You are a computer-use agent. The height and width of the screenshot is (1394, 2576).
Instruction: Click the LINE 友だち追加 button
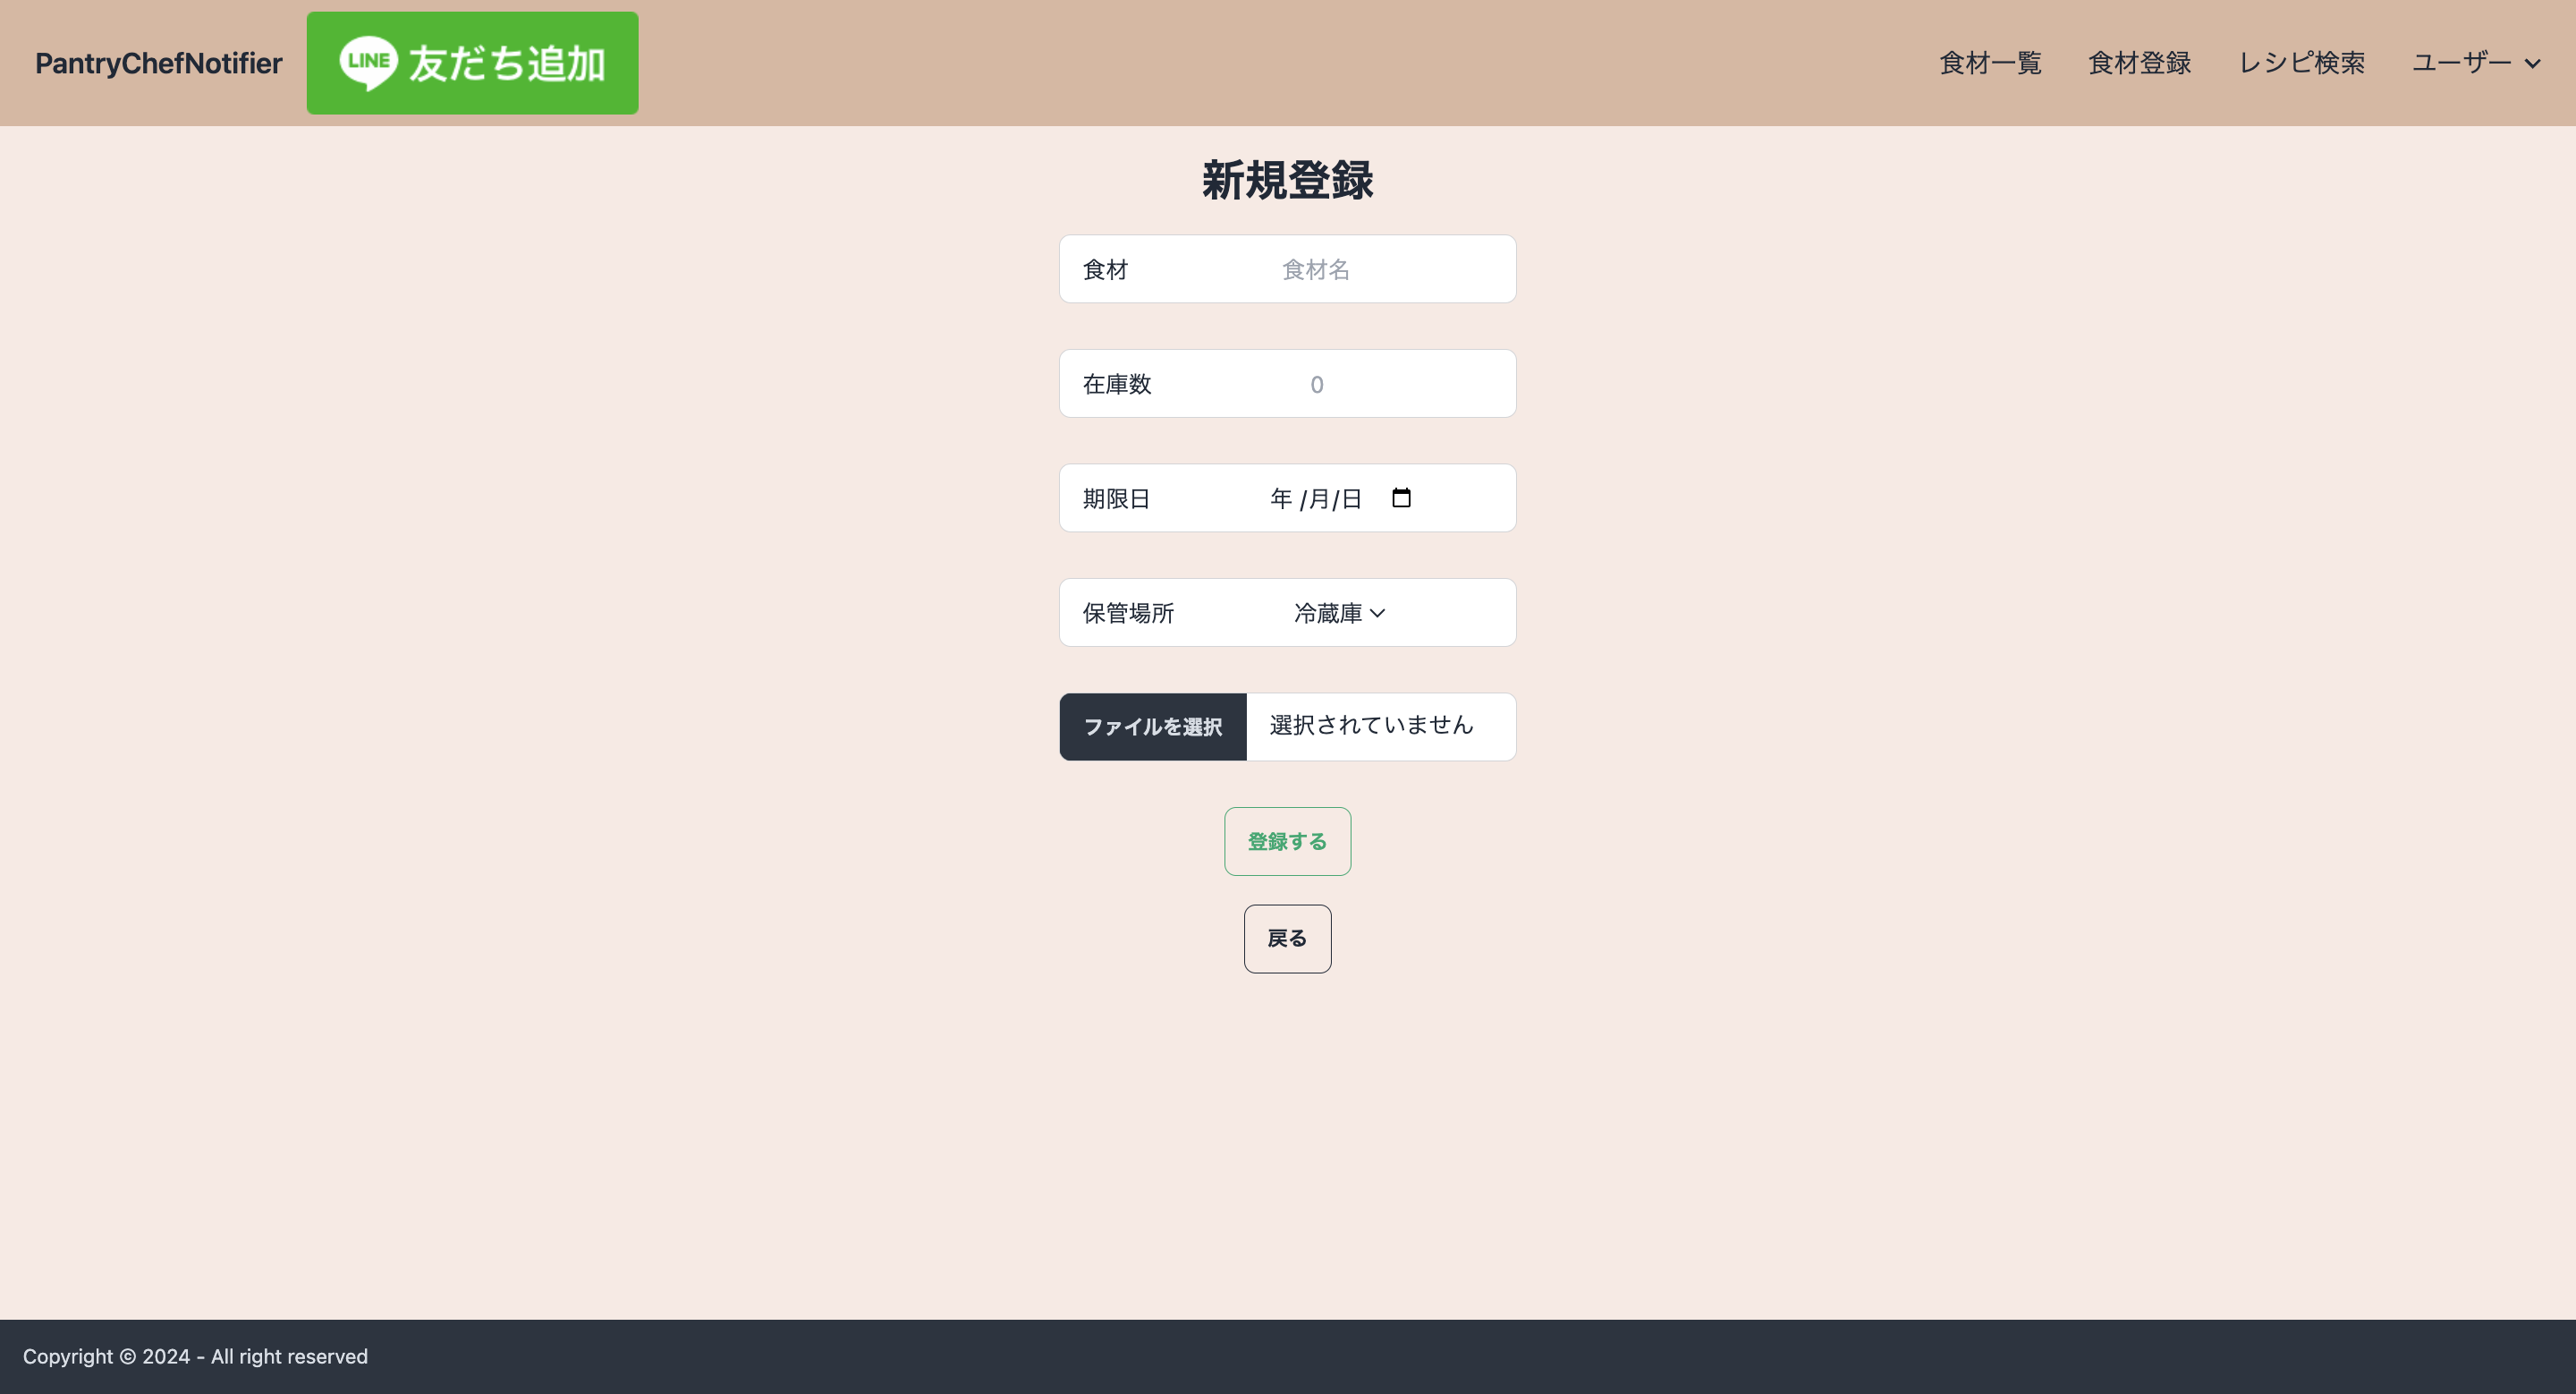[472, 63]
